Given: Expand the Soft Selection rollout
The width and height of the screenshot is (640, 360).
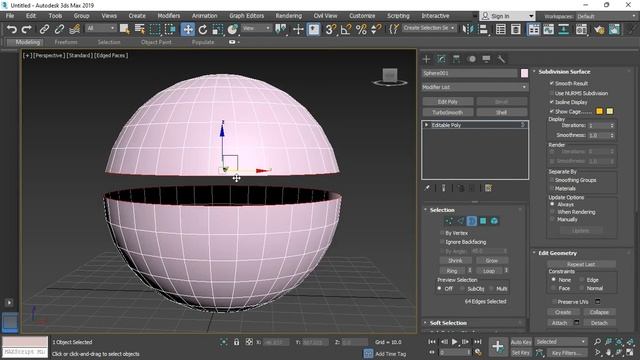Looking at the screenshot, I should (448, 323).
